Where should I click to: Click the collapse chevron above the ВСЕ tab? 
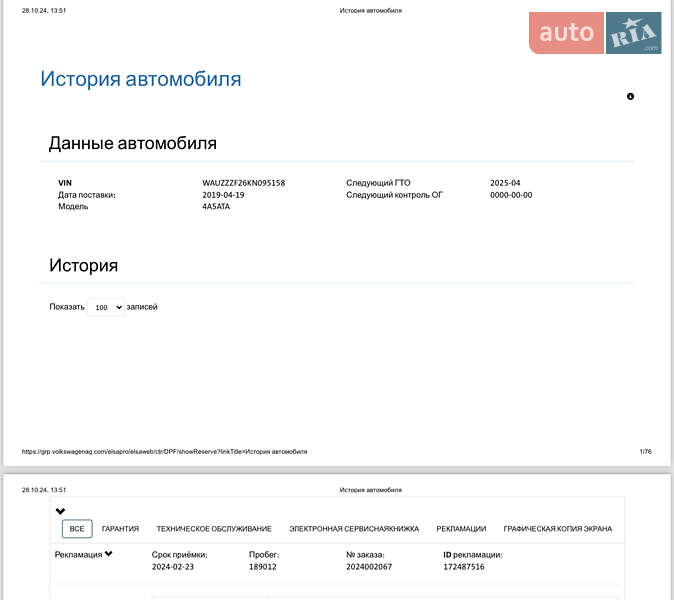coord(60,511)
